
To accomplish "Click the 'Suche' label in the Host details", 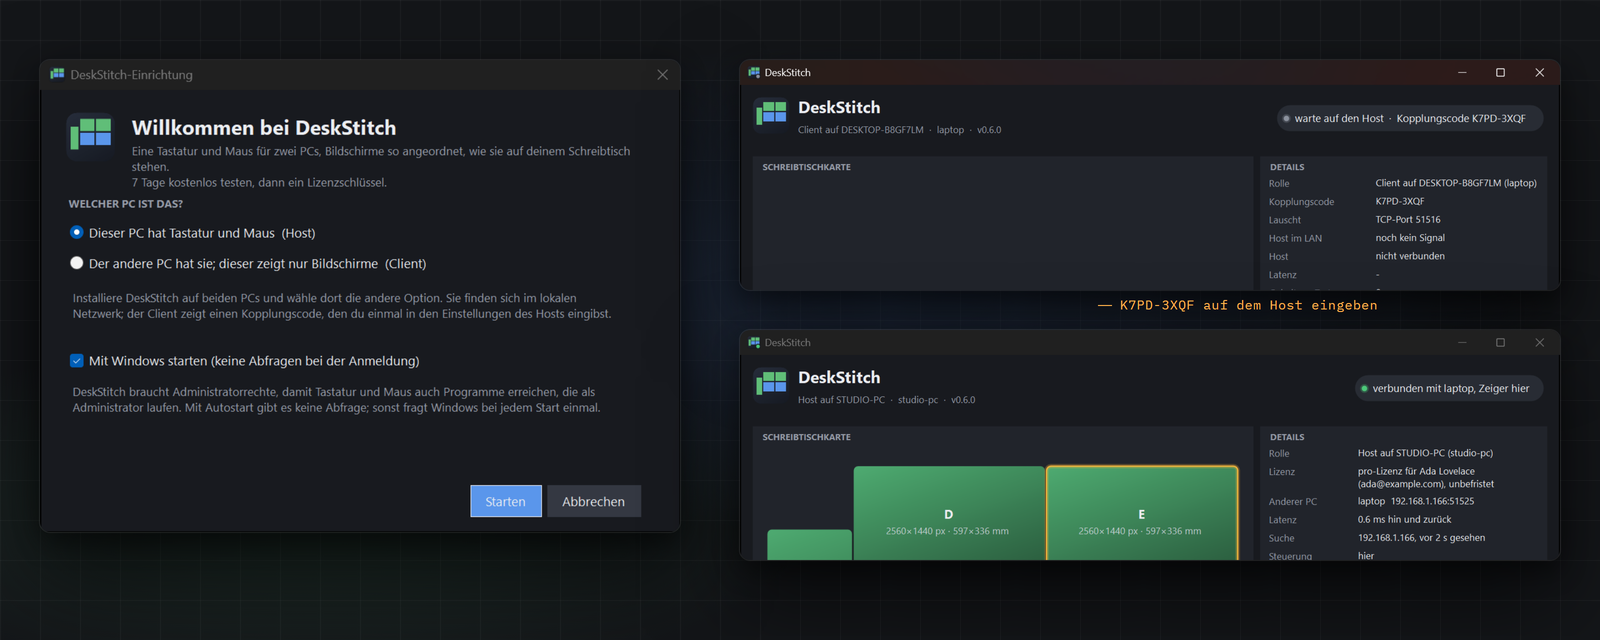I will [x=1282, y=538].
